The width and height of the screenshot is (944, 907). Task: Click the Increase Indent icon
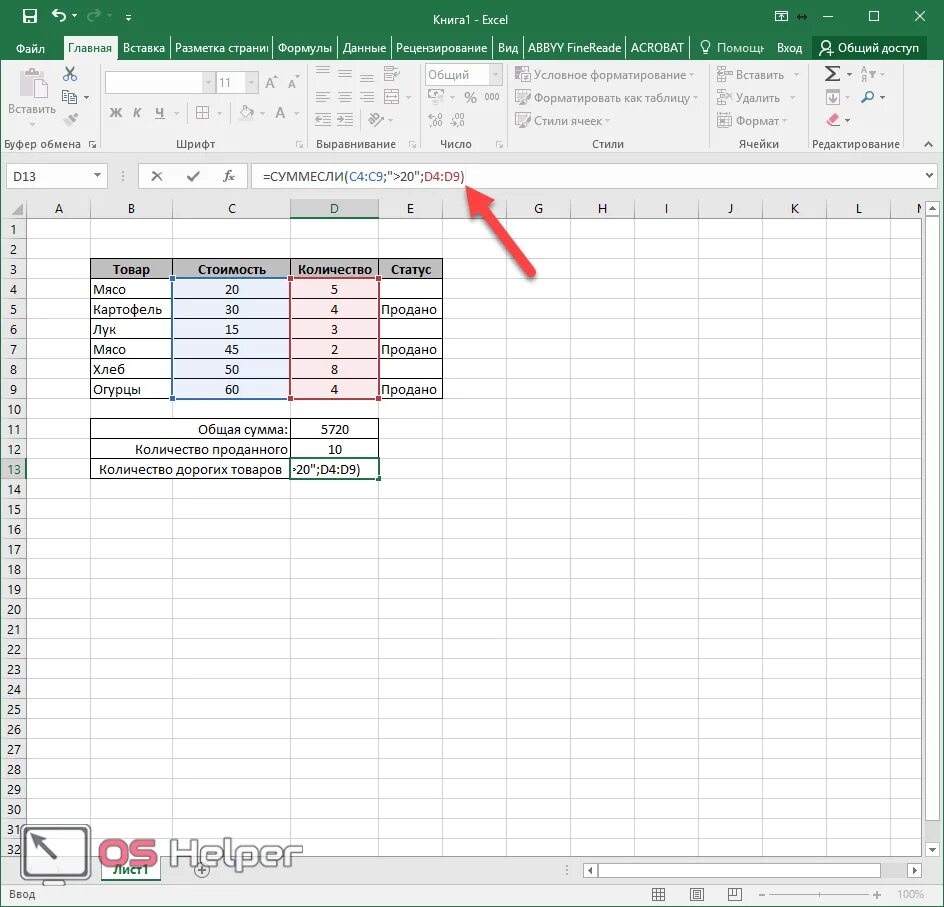click(345, 120)
